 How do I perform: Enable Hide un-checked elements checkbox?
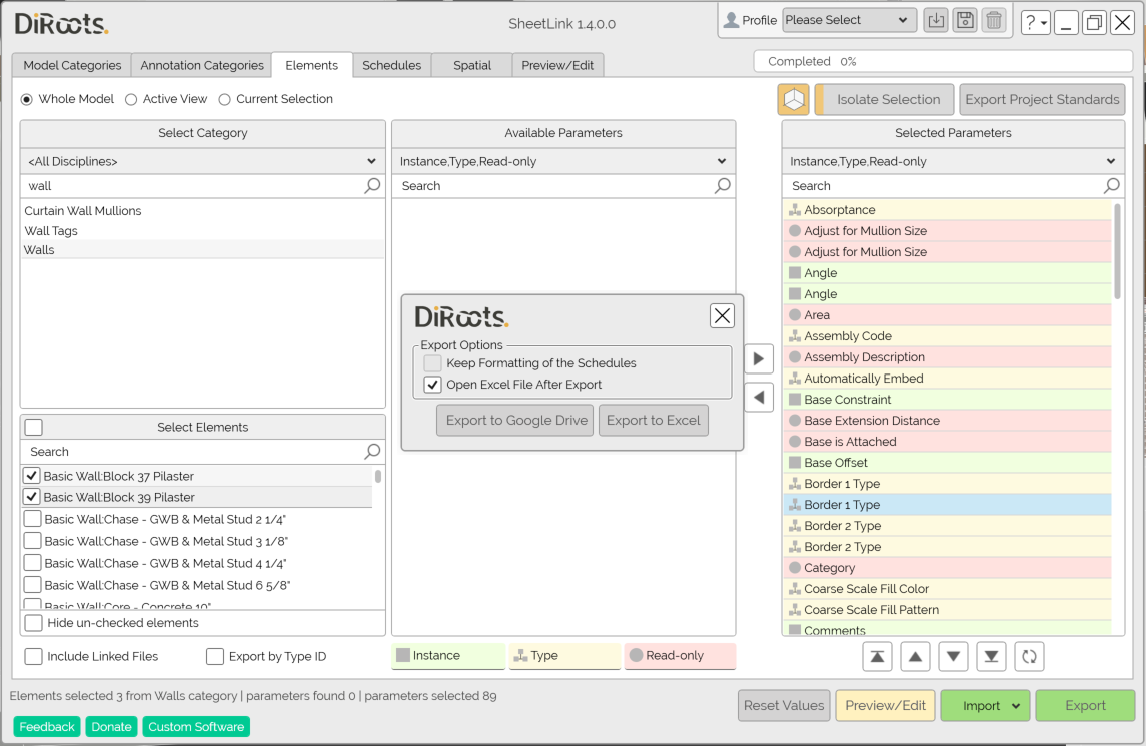(34, 623)
